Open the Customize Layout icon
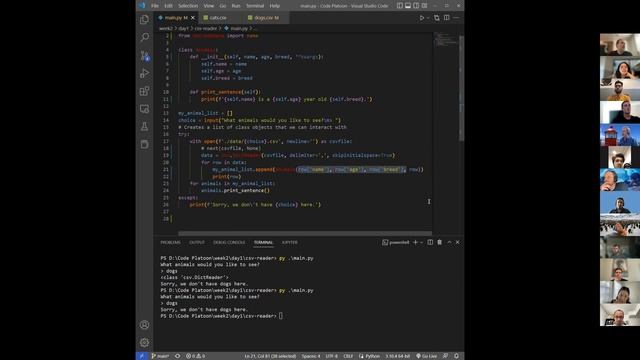Viewport: 640px width, 360px height. click(x=424, y=6)
